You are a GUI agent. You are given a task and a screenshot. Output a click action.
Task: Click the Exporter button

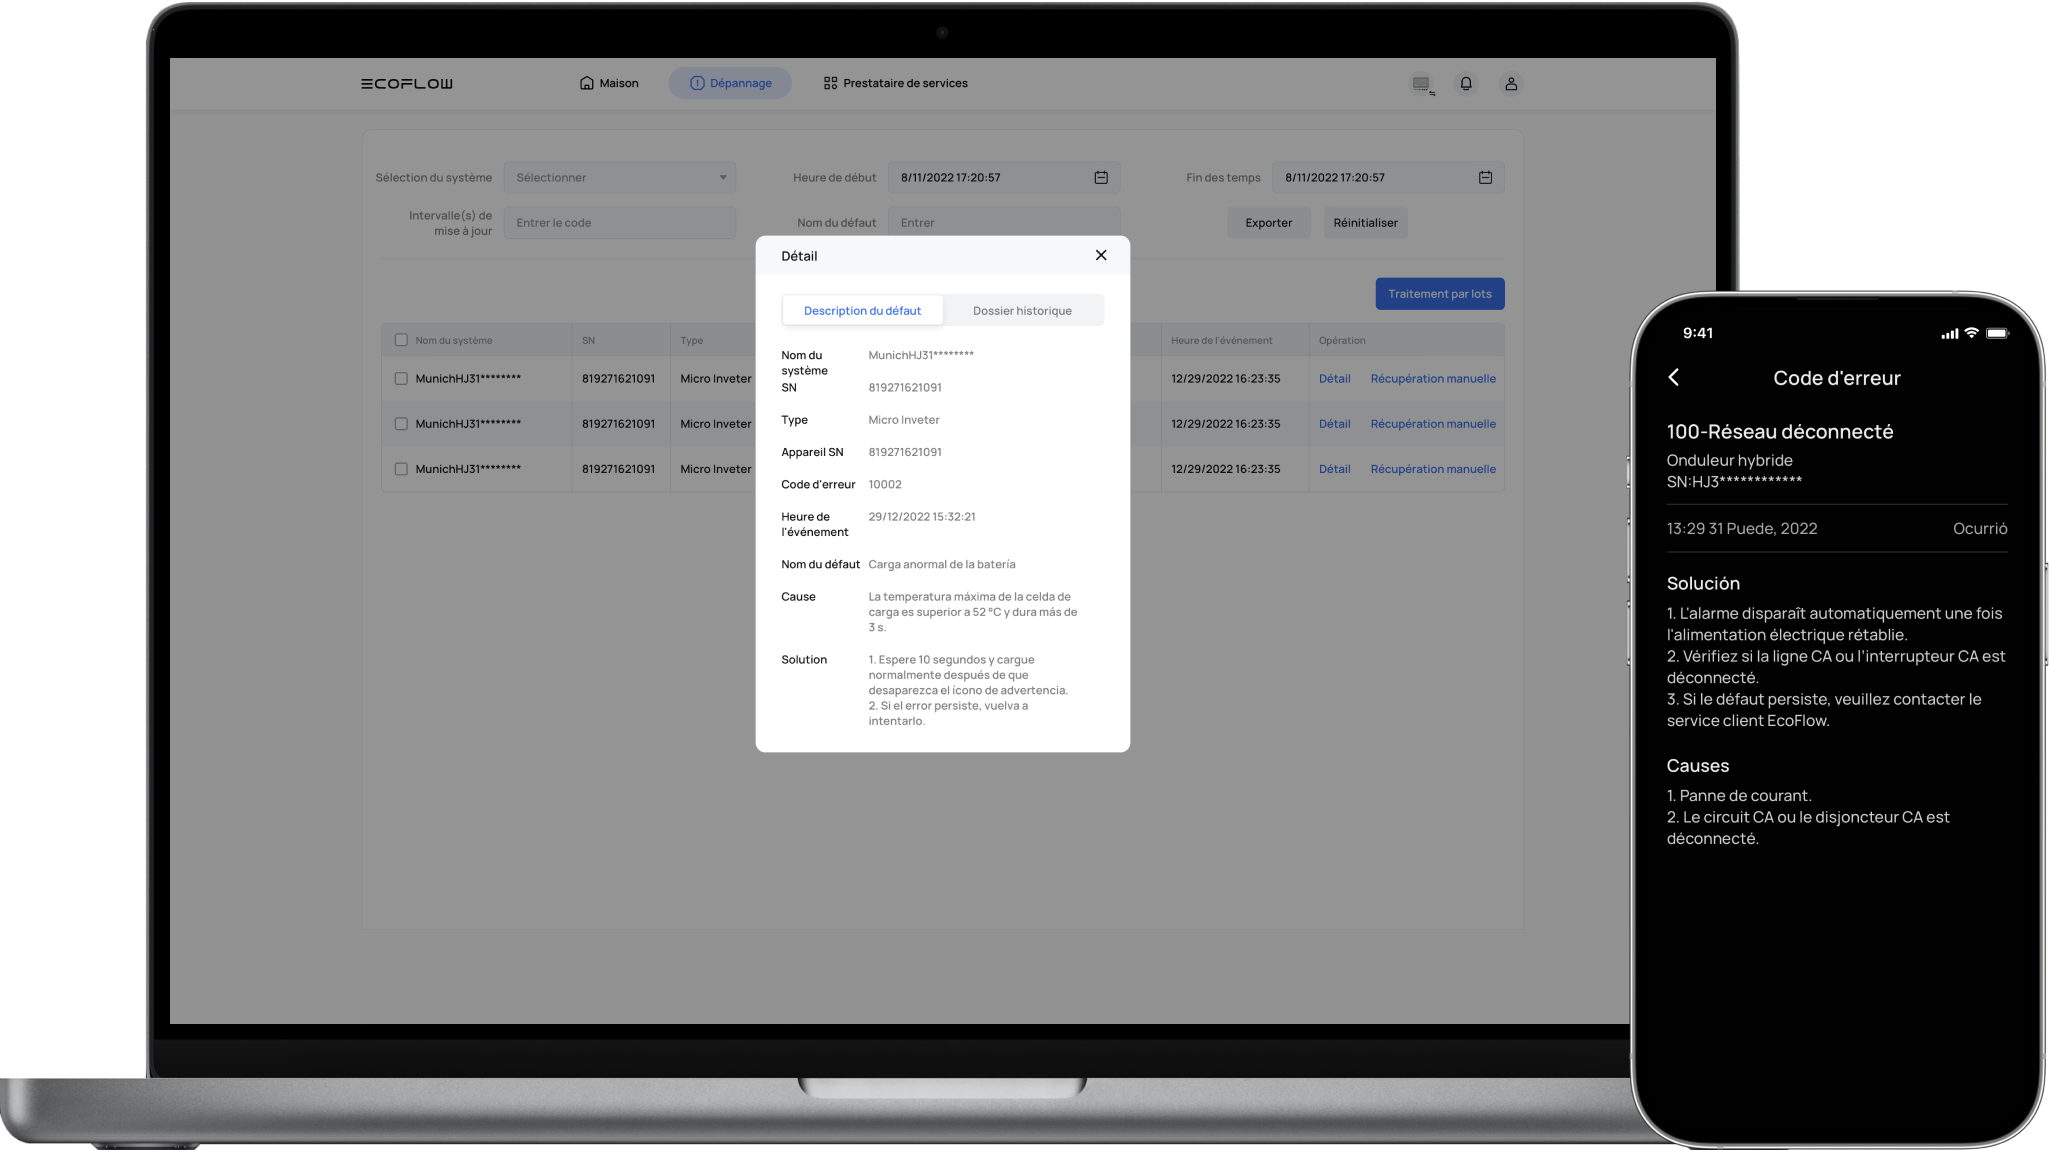click(x=1268, y=223)
